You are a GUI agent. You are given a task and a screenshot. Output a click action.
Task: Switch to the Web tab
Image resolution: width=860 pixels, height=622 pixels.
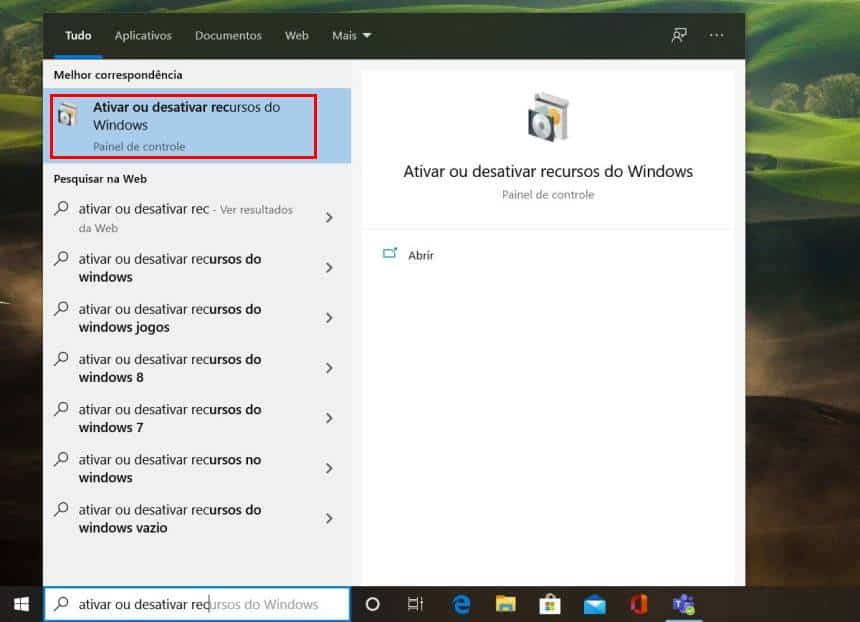tap(297, 36)
